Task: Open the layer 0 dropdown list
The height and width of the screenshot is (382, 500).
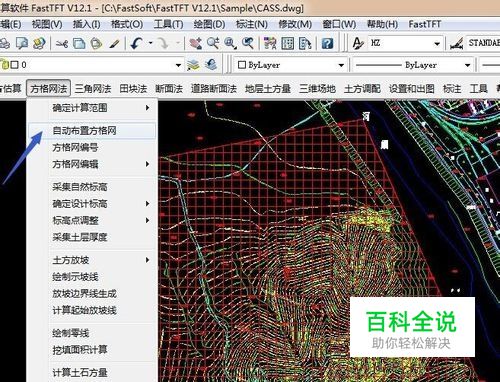Action: (x=178, y=65)
